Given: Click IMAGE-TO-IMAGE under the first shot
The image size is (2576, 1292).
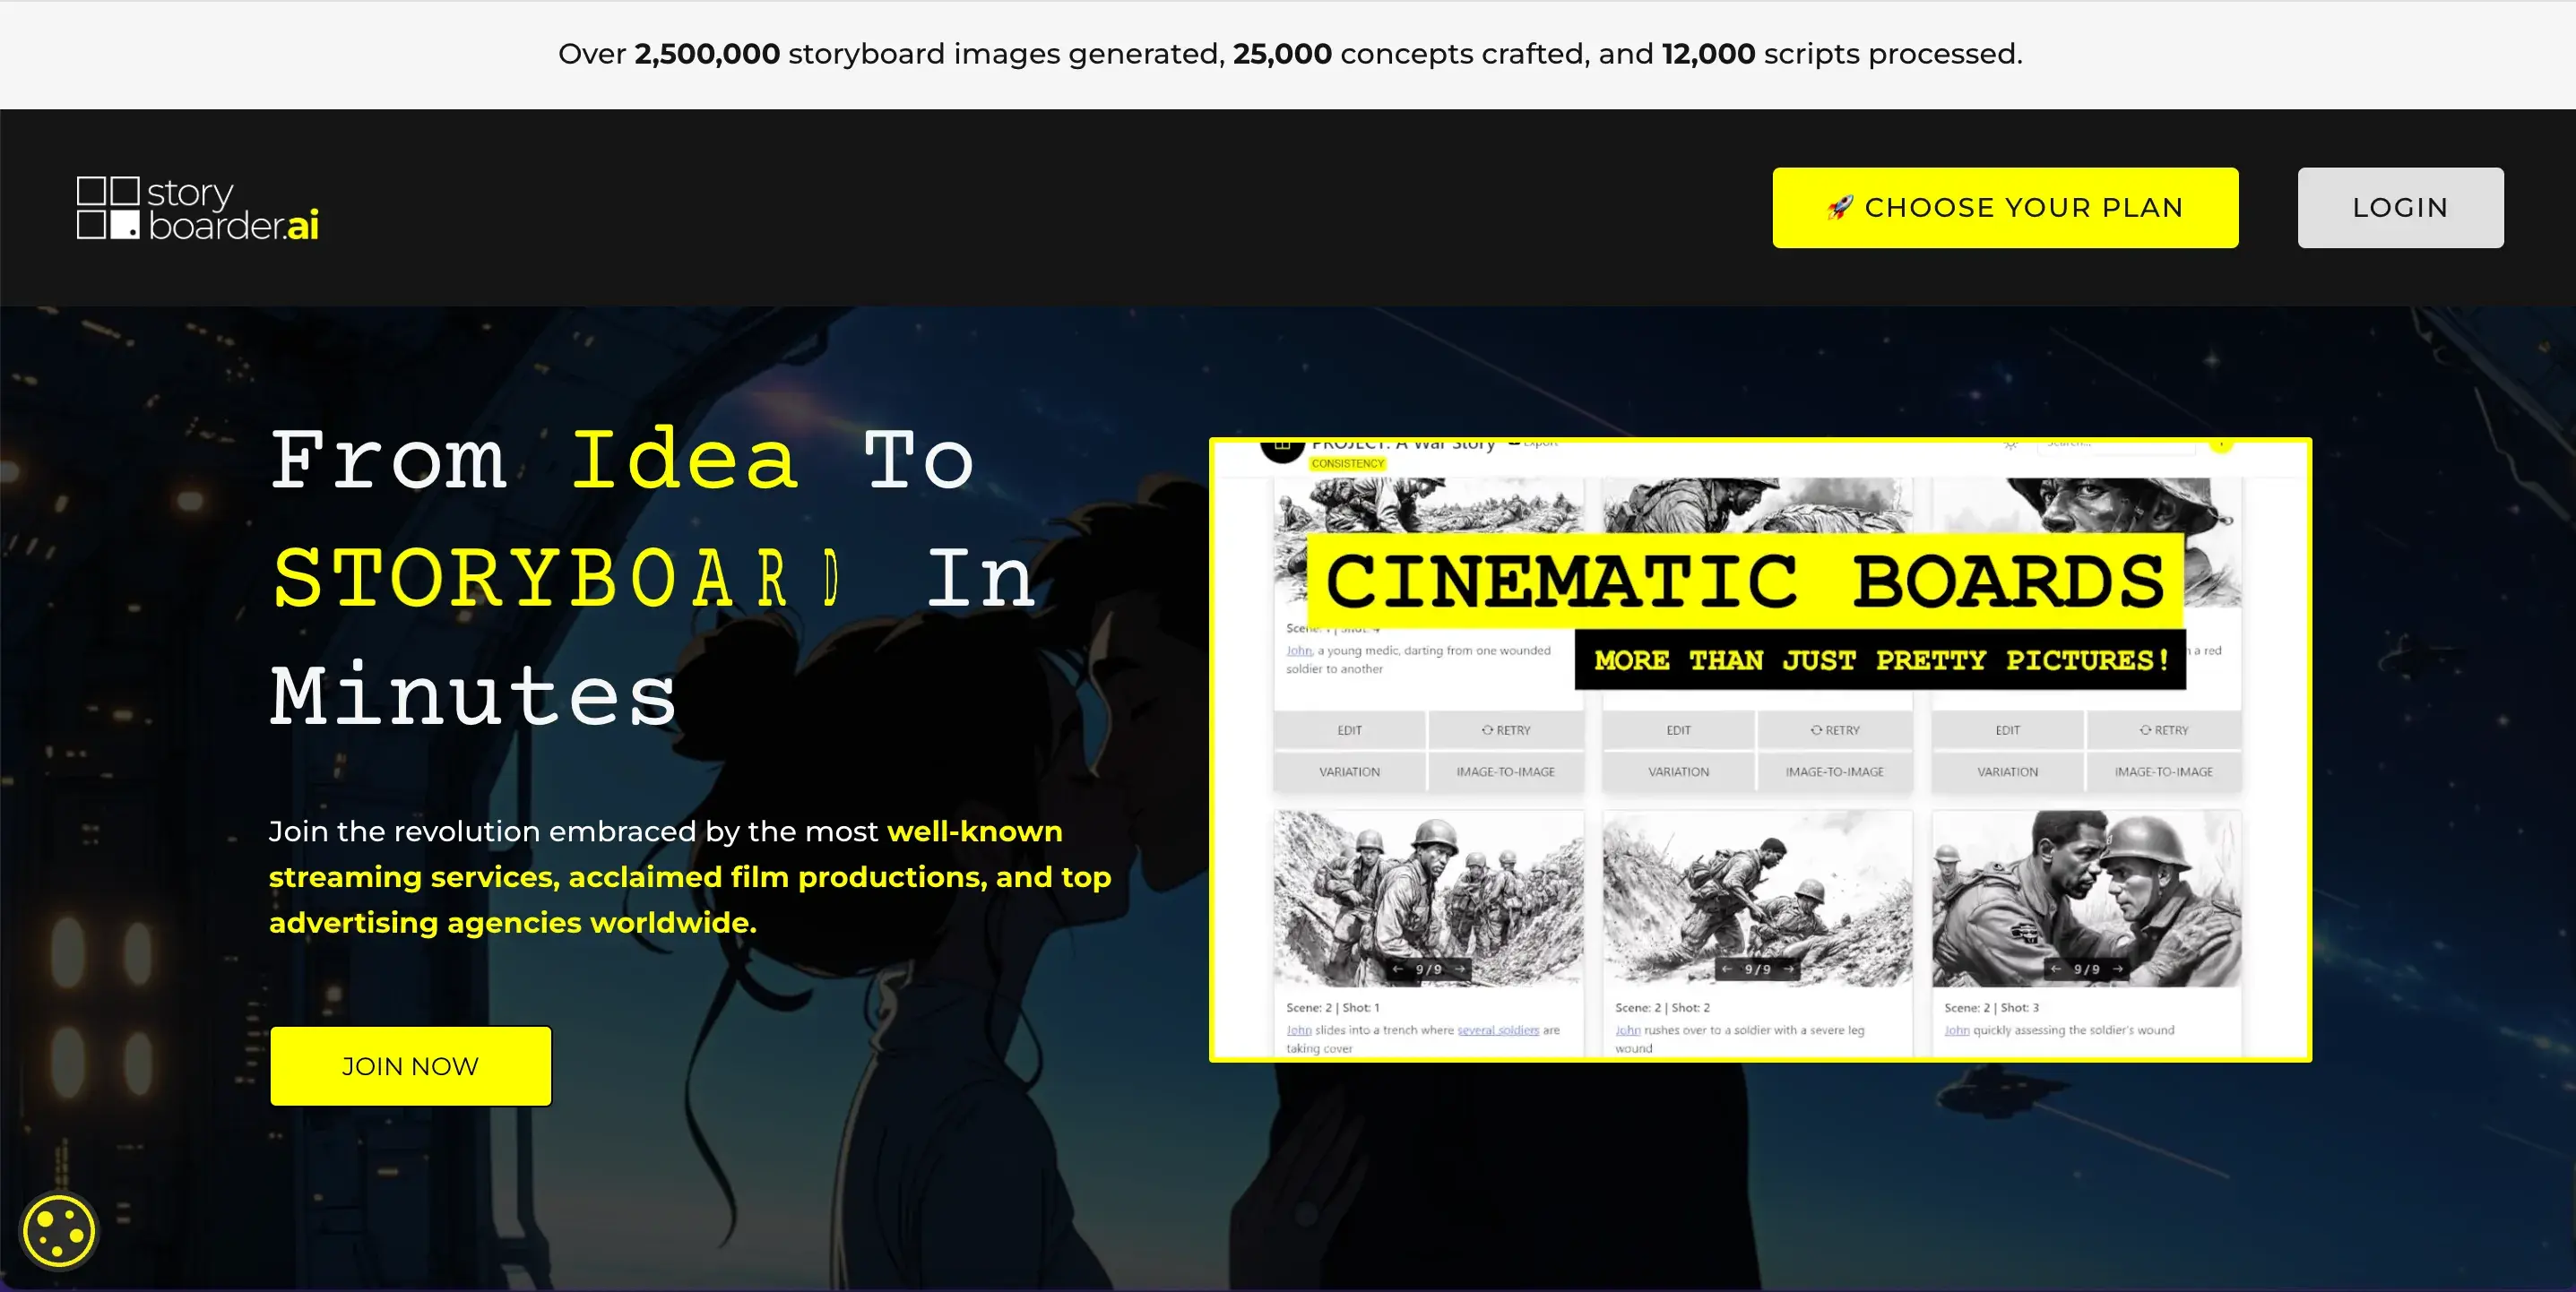Looking at the screenshot, I should (1505, 771).
